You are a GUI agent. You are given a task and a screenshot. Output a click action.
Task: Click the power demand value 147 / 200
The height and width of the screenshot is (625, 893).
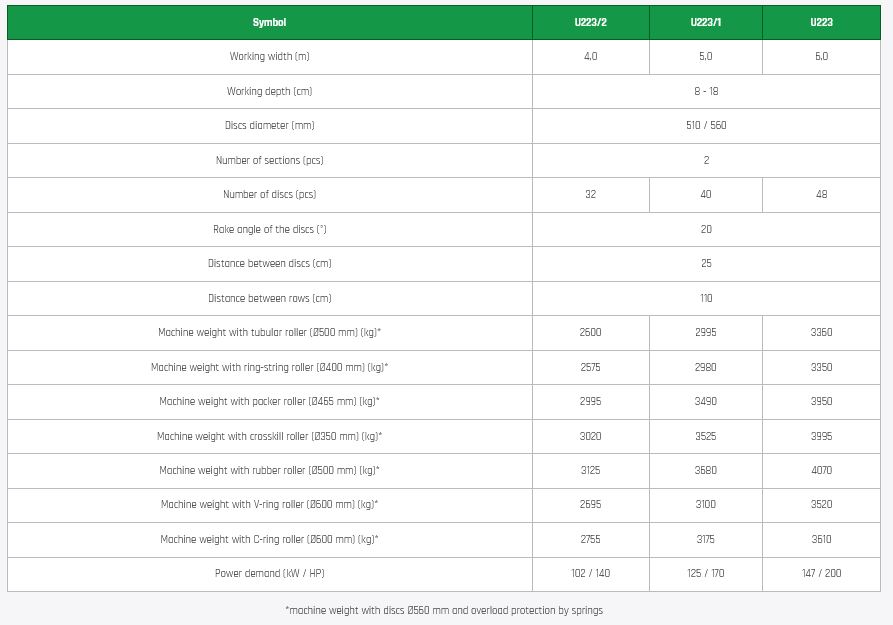click(821, 574)
